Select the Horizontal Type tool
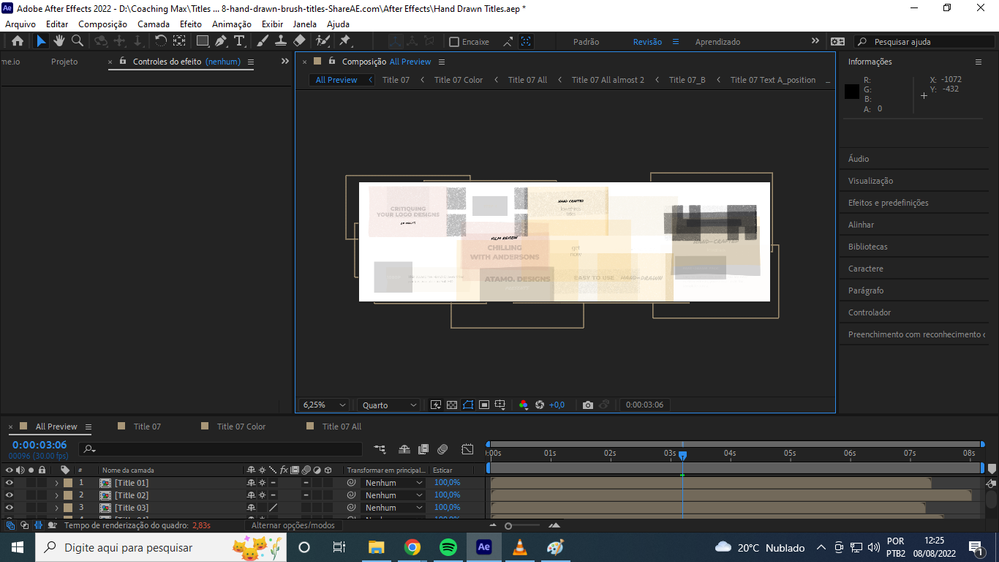Viewport: 999px width, 562px height. (x=239, y=41)
